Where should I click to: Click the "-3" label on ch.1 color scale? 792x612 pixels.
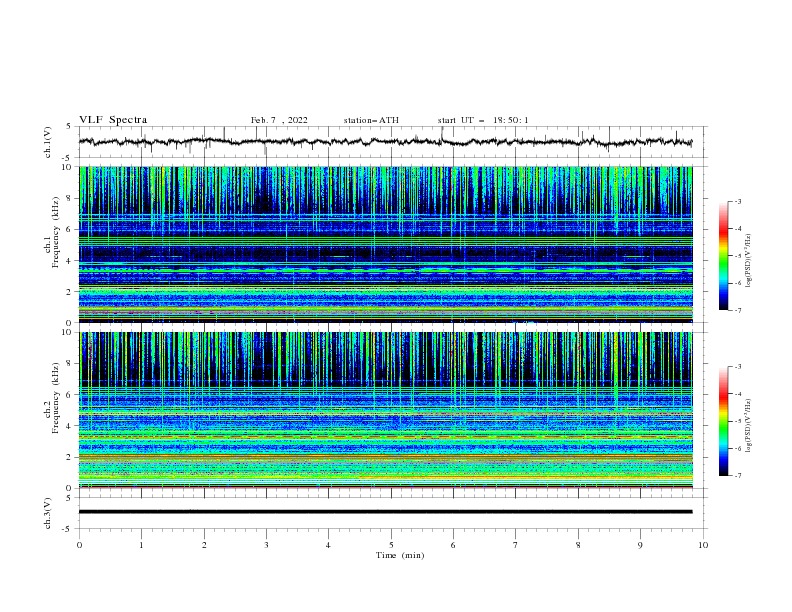[x=737, y=201]
